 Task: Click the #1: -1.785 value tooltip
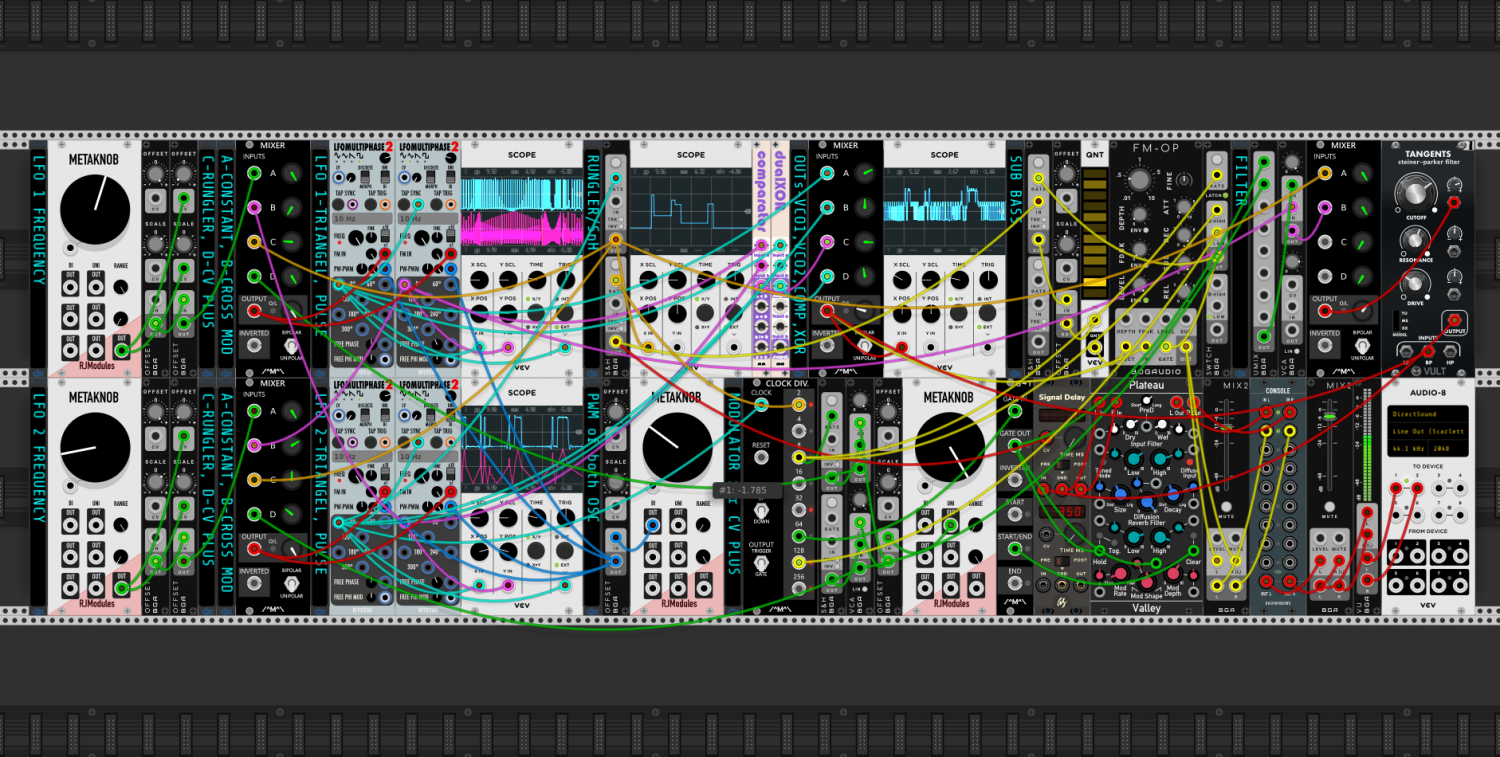coord(746,490)
